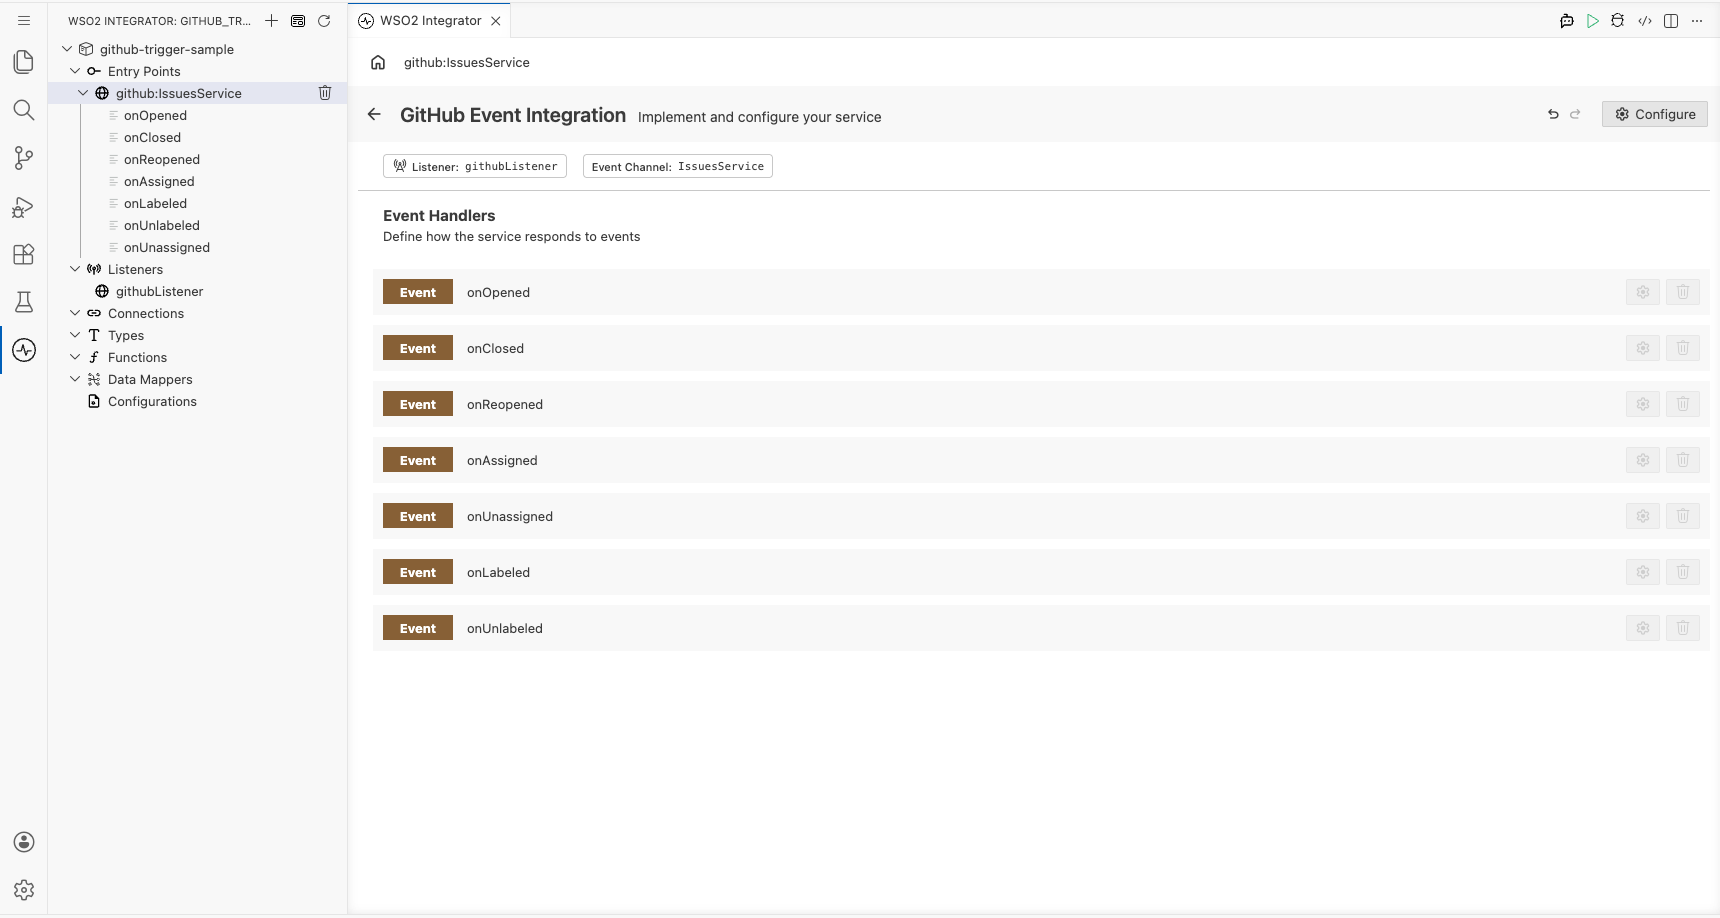Image resolution: width=1720 pixels, height=918 pixels.
Task: Open the Extensions view
Action: click(x=24, y=254)
